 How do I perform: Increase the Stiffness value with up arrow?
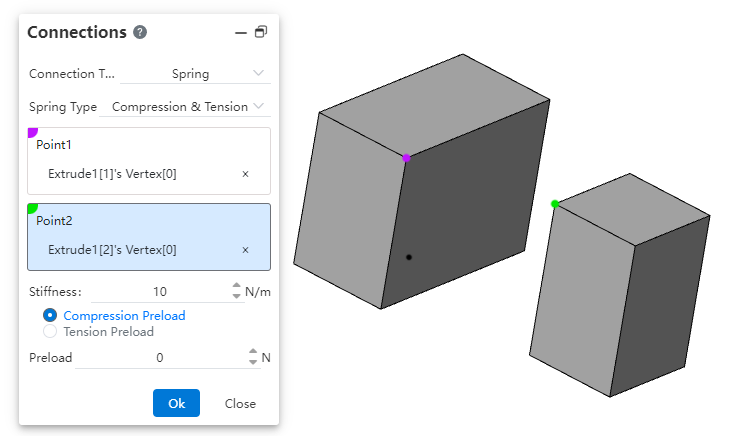[237, 287]
